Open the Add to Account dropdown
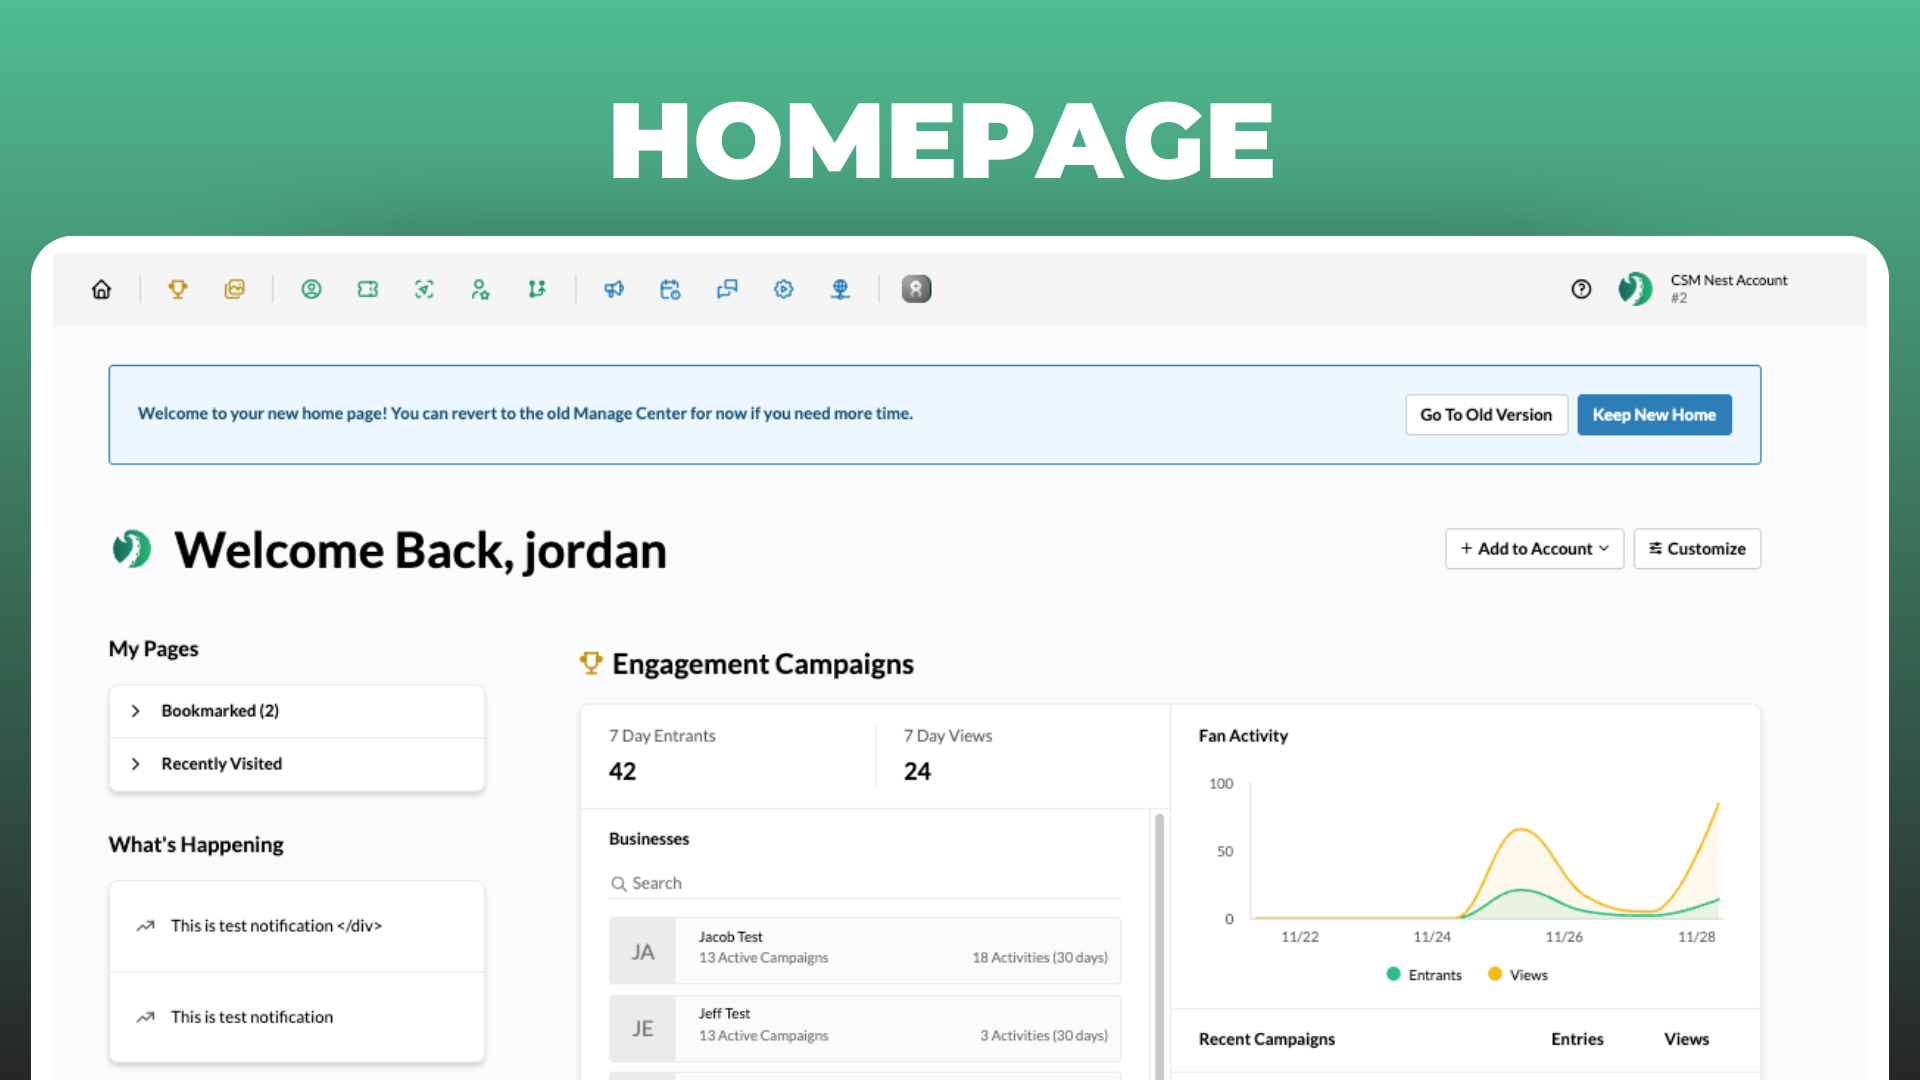This screenshot has width=1920, height=1080. [x=1534, y=549]
